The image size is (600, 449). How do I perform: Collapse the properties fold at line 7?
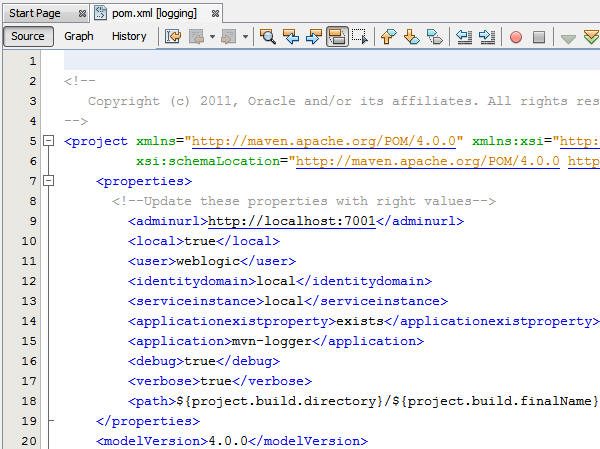(x=48, y=181)
